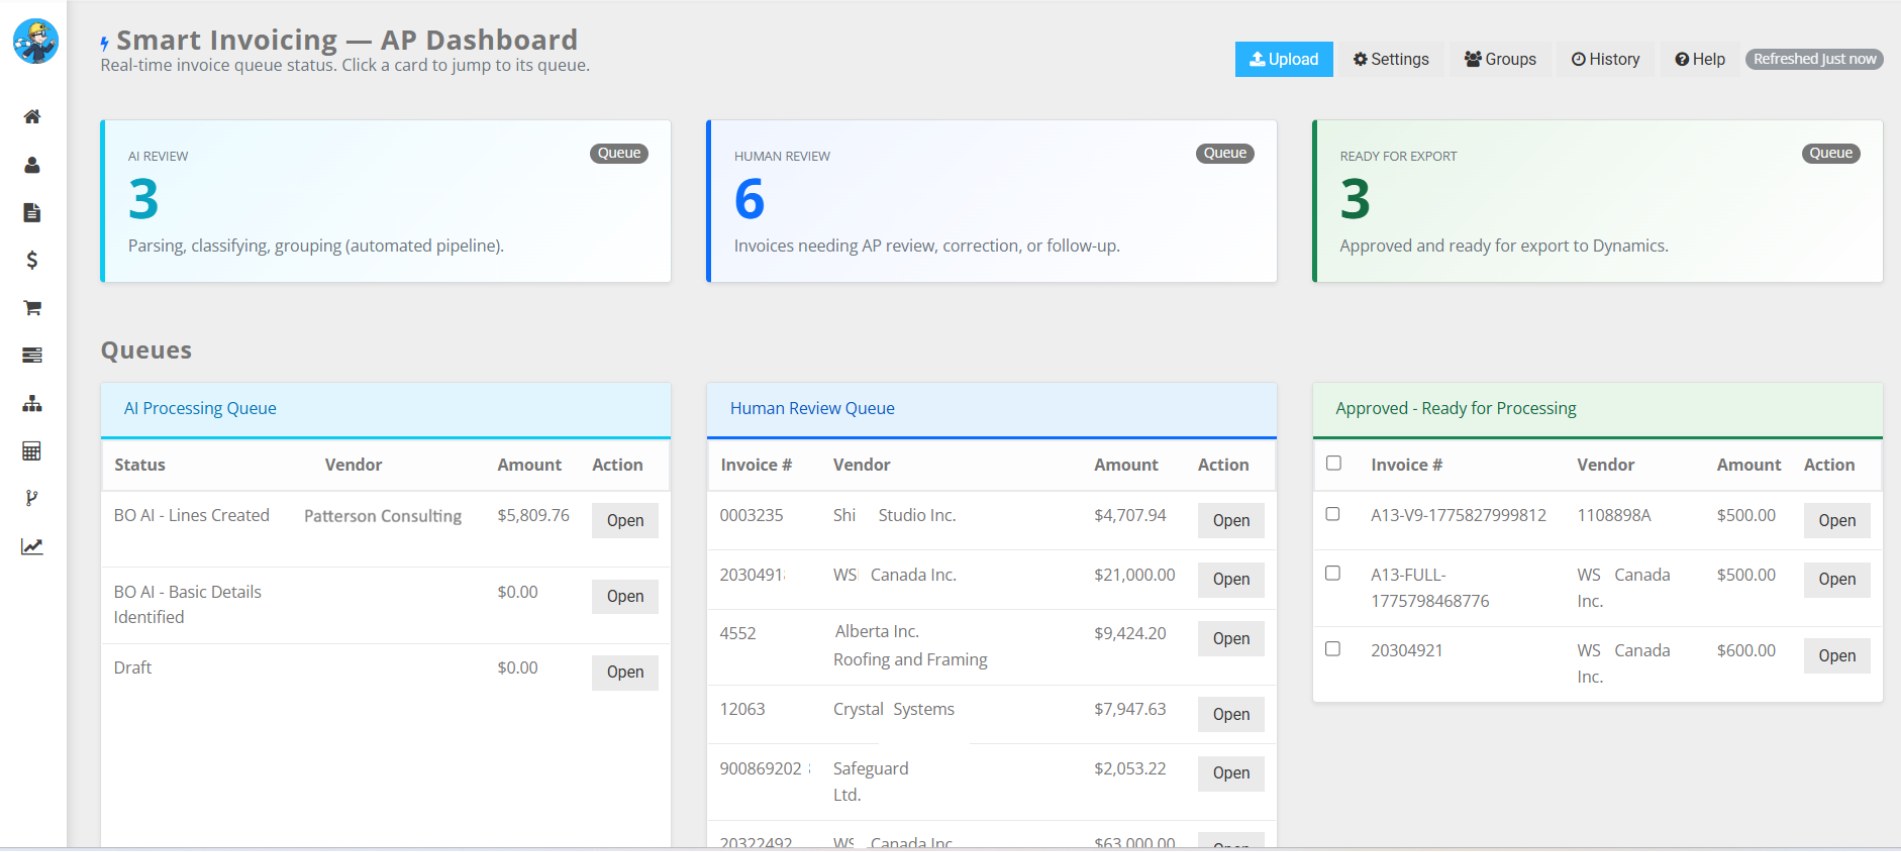Screen dimensions: 1901x852
Task: Click the Queue badge on Human Review card
Action: (x=1225, y=153)
